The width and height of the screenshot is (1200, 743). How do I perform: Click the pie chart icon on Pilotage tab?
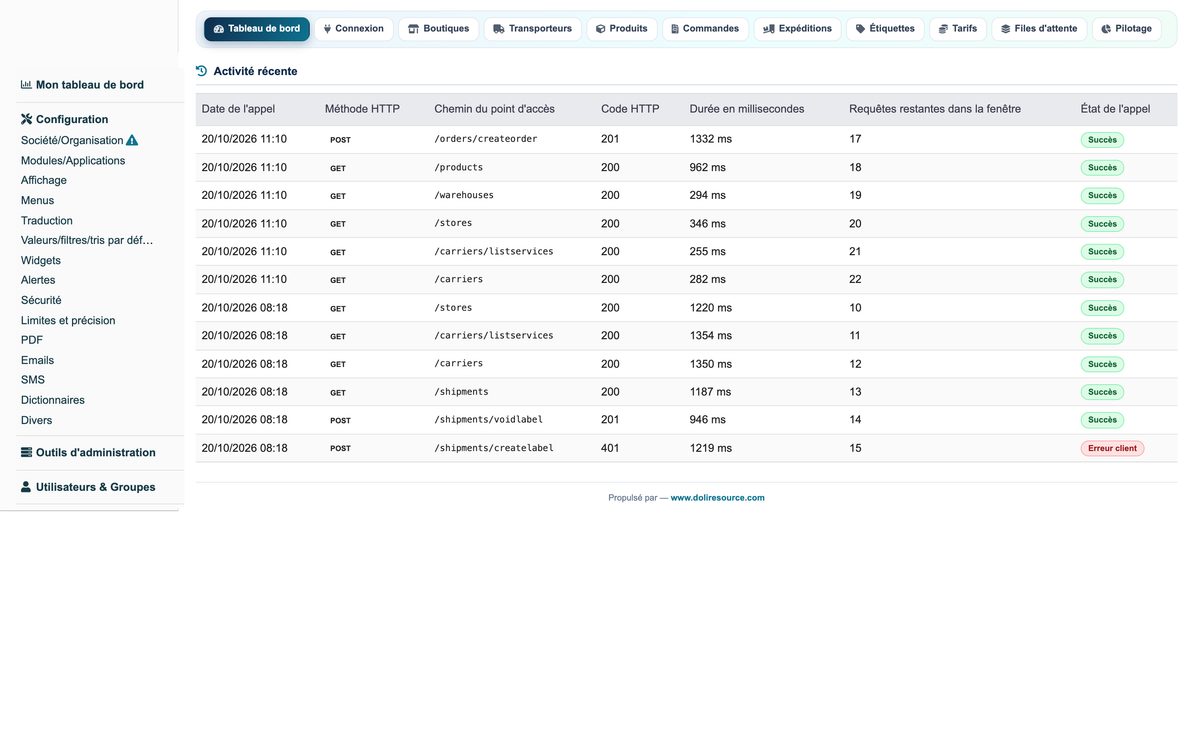pyautogui.click(x=1106, y=29)
